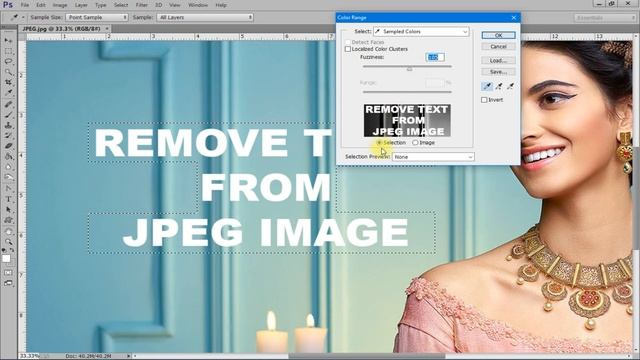The width and height of the screenshot is (640, 360).
Task: Open the Essentials workspace dropdown
Action: click(604, 18)
